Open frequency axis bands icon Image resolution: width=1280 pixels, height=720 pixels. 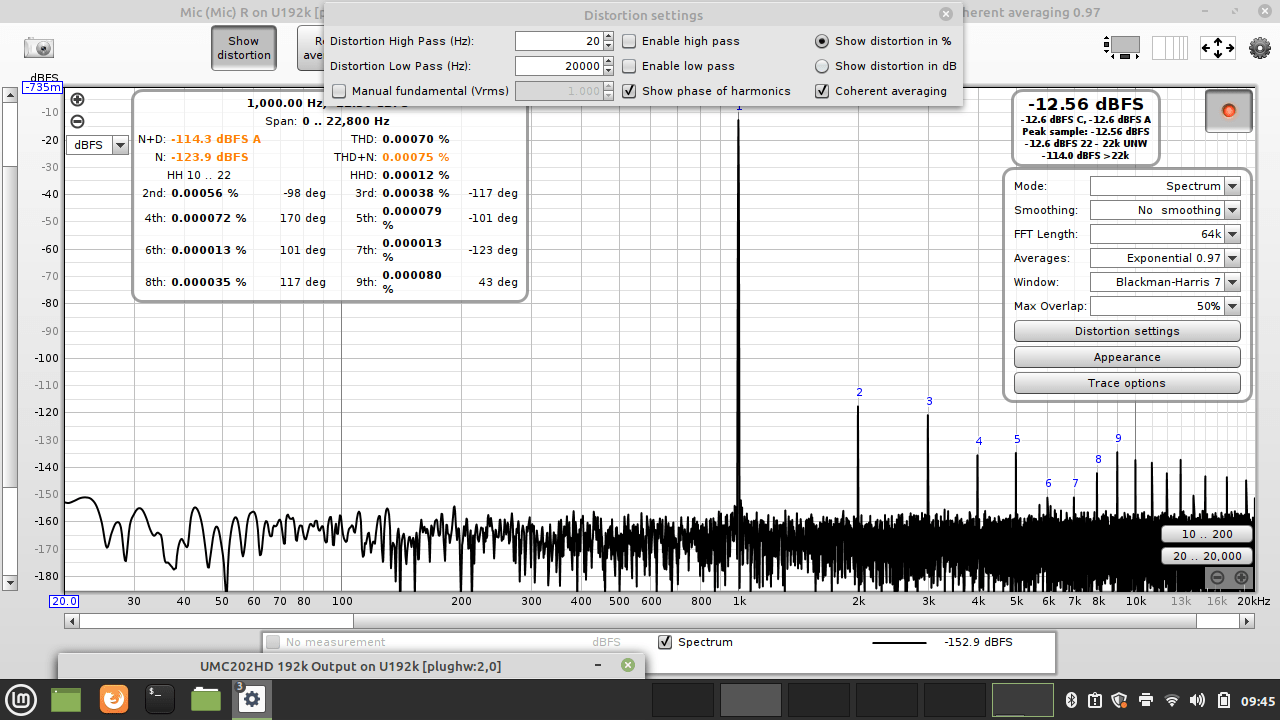1170,47
